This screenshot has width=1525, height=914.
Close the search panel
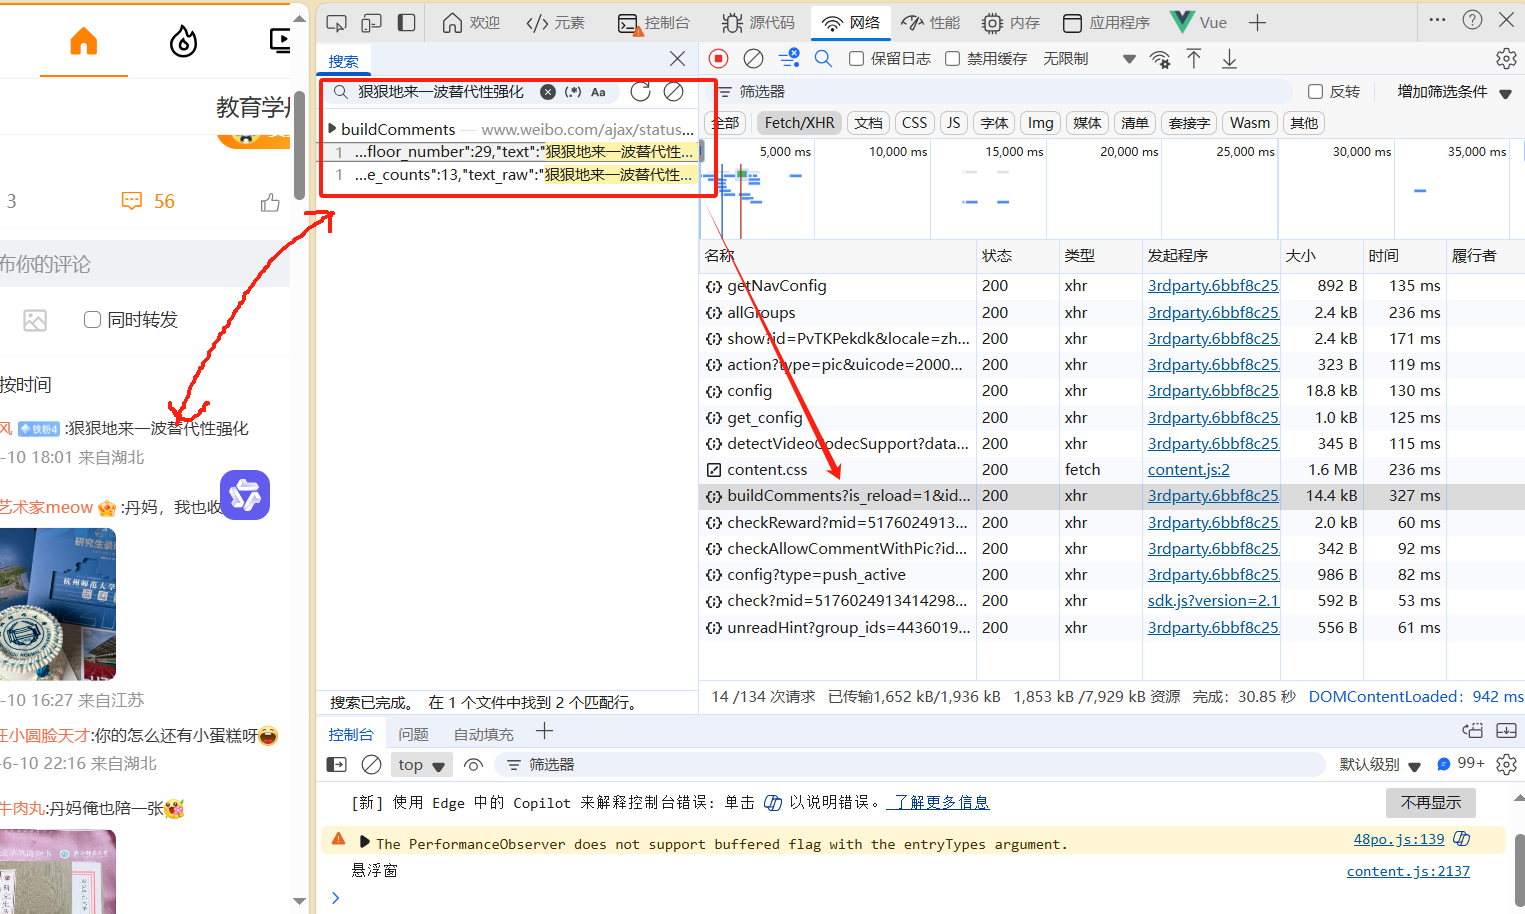[x=677, y=59]
